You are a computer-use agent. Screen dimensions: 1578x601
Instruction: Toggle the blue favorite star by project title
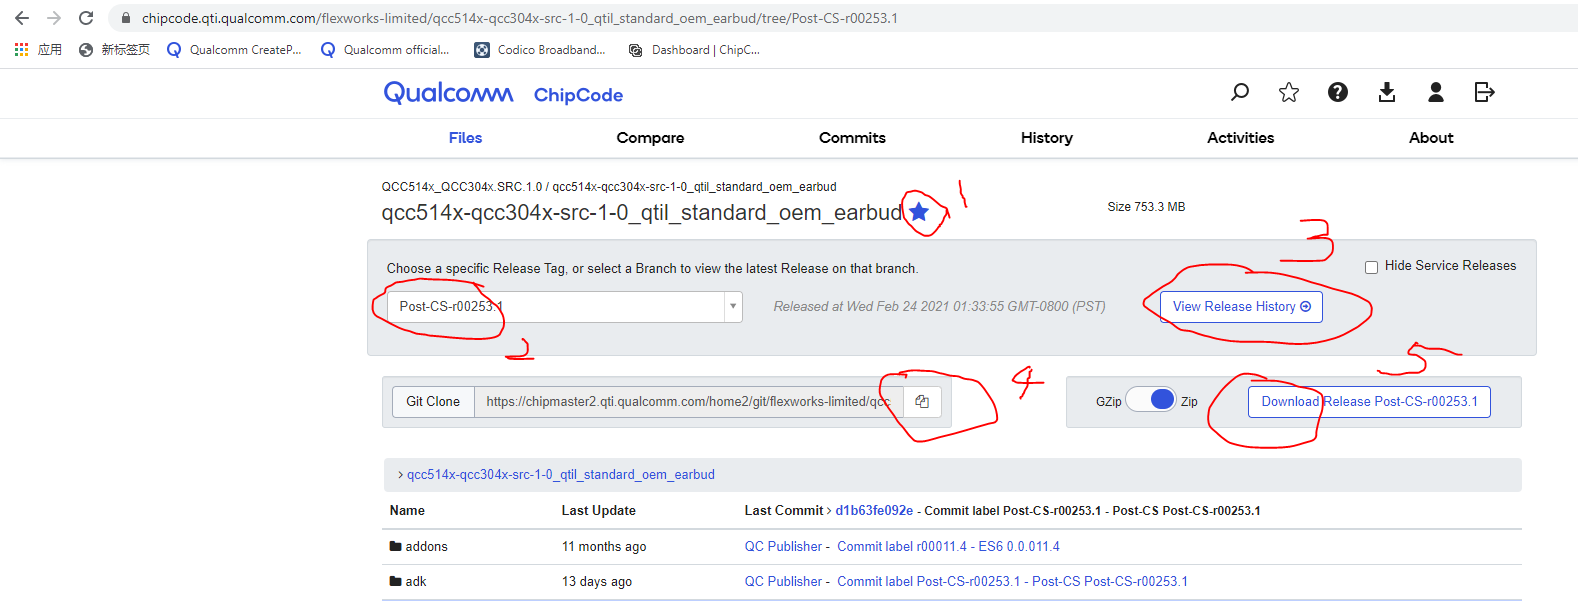click(919, 212)
